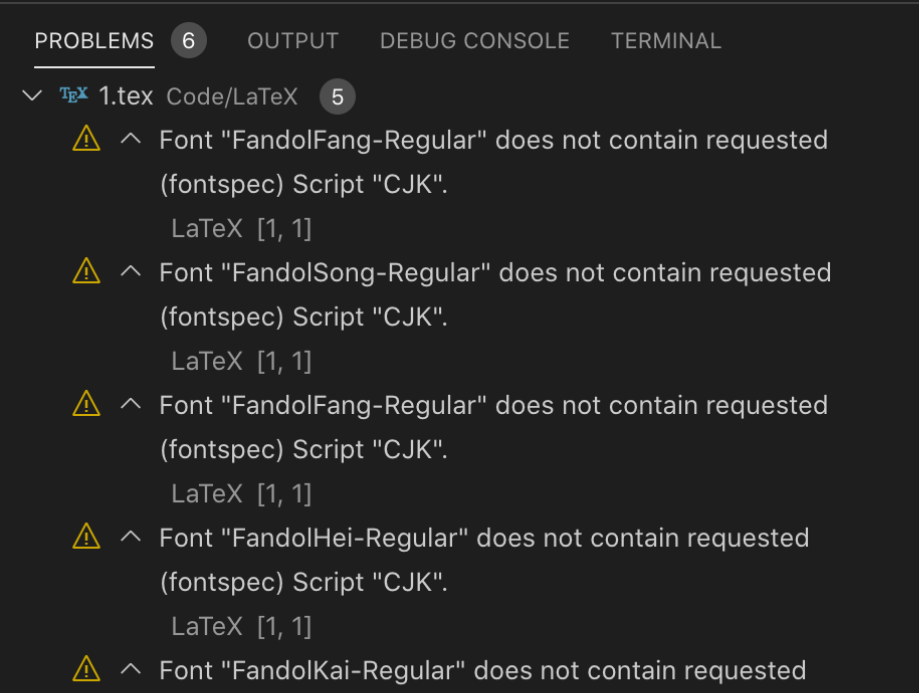Click the warning triangle on the first FandolFang warning

point(86,139)
